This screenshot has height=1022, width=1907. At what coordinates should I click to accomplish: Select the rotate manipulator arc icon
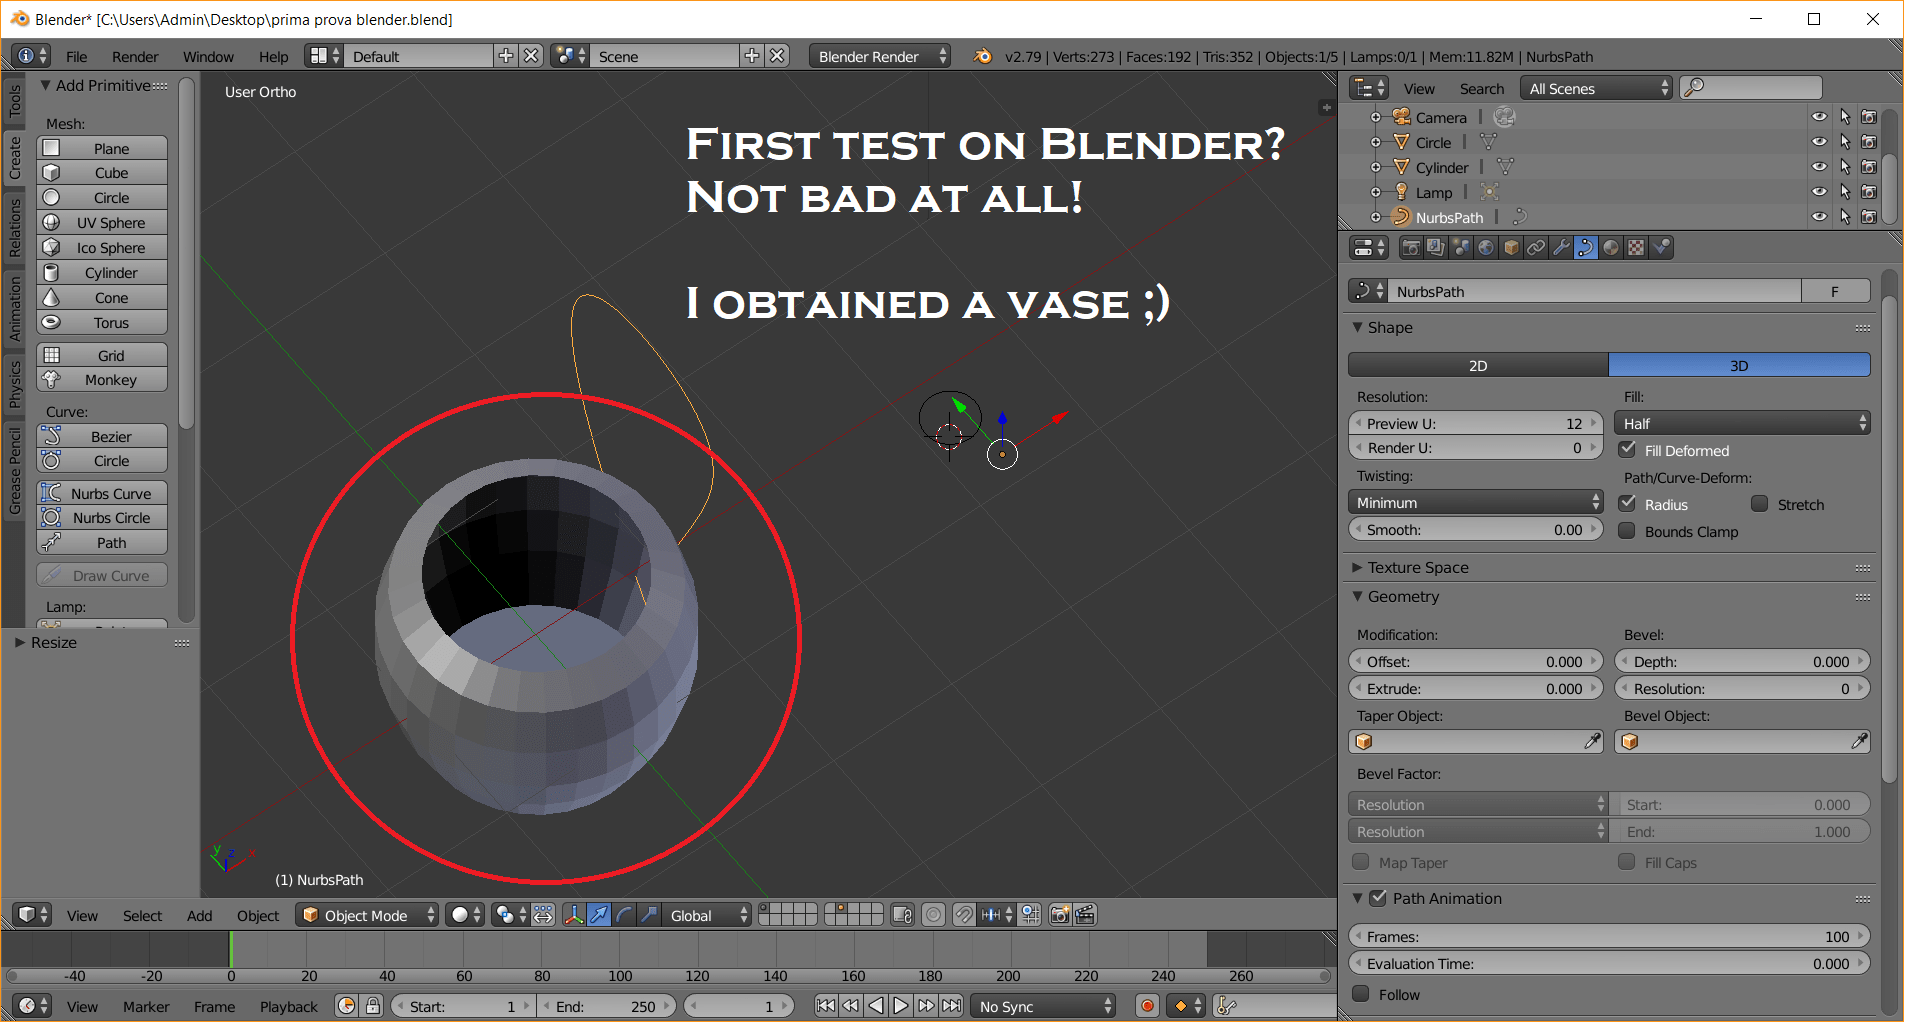click(624, 915)
